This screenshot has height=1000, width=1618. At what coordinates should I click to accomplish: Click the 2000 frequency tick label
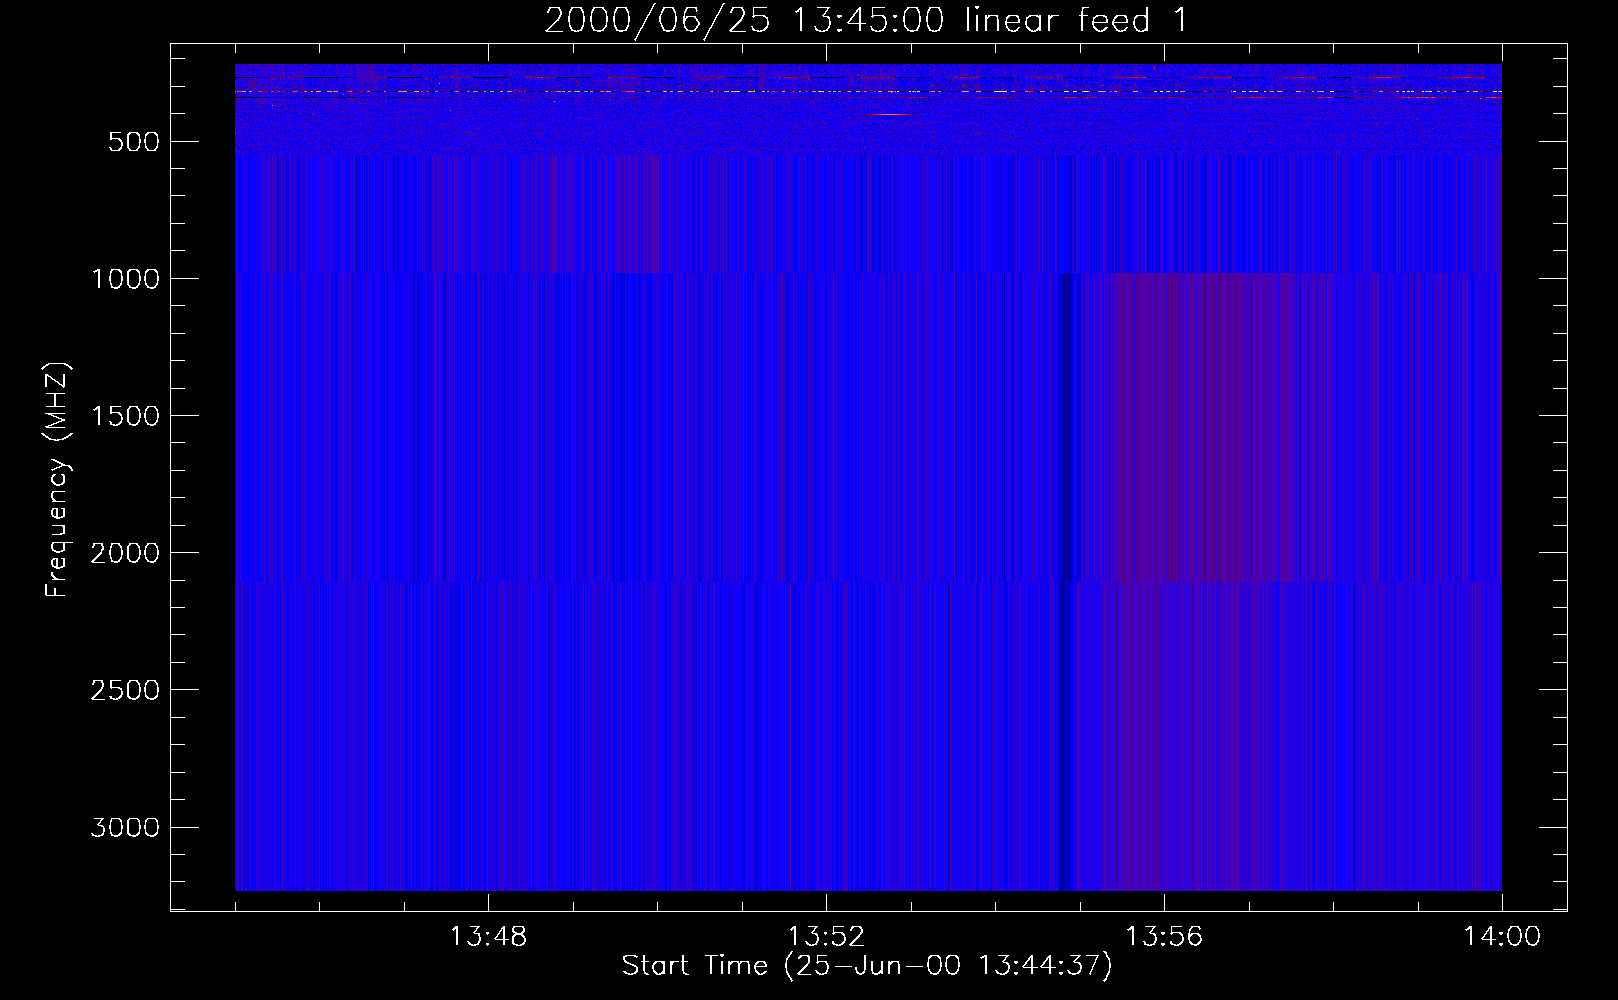tap(125, 553)
